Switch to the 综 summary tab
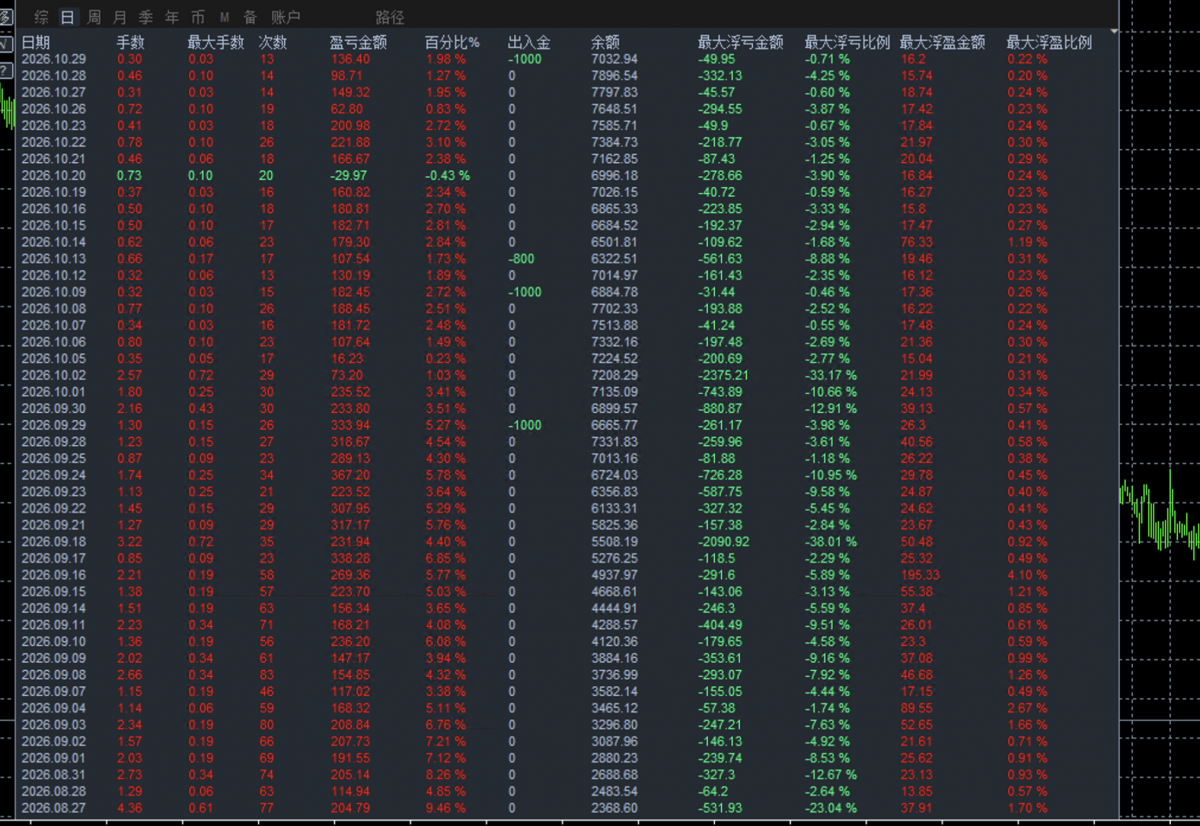This screenshot has width=1200, height=826. tap(41, 17)
